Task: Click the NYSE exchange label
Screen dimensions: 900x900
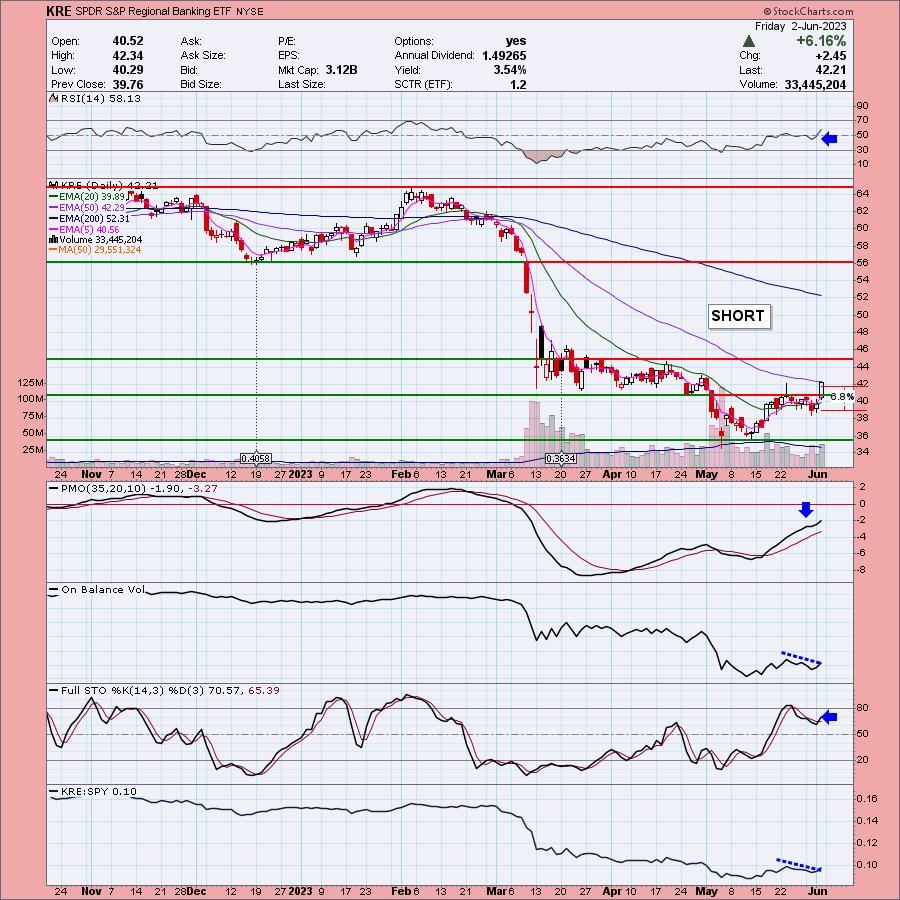Action: coord(250,11)
